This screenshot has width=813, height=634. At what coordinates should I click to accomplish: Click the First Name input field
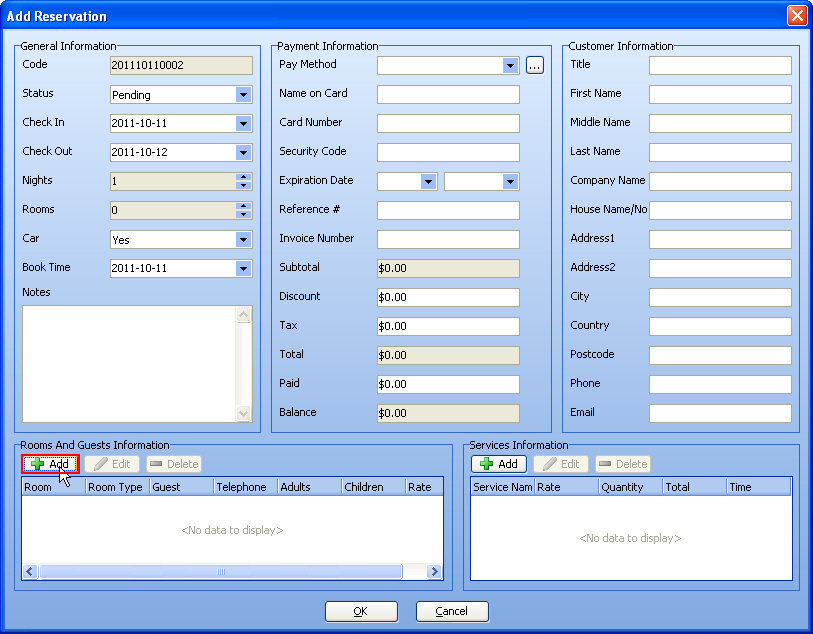point(720,95)
